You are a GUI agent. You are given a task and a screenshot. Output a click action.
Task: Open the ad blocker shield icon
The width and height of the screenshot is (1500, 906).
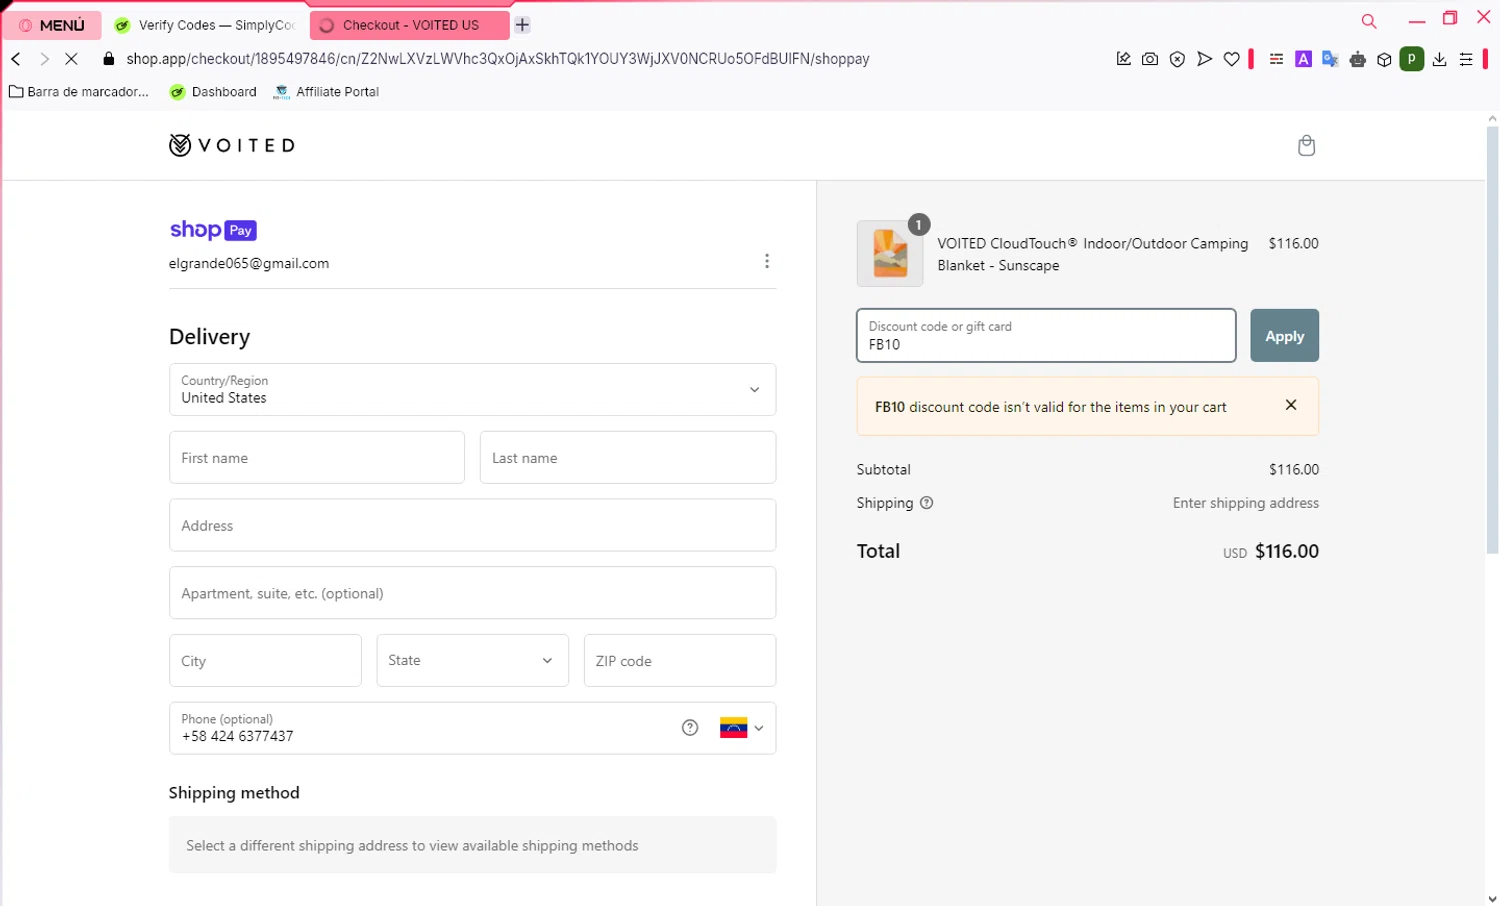(x=1177, y=59)
